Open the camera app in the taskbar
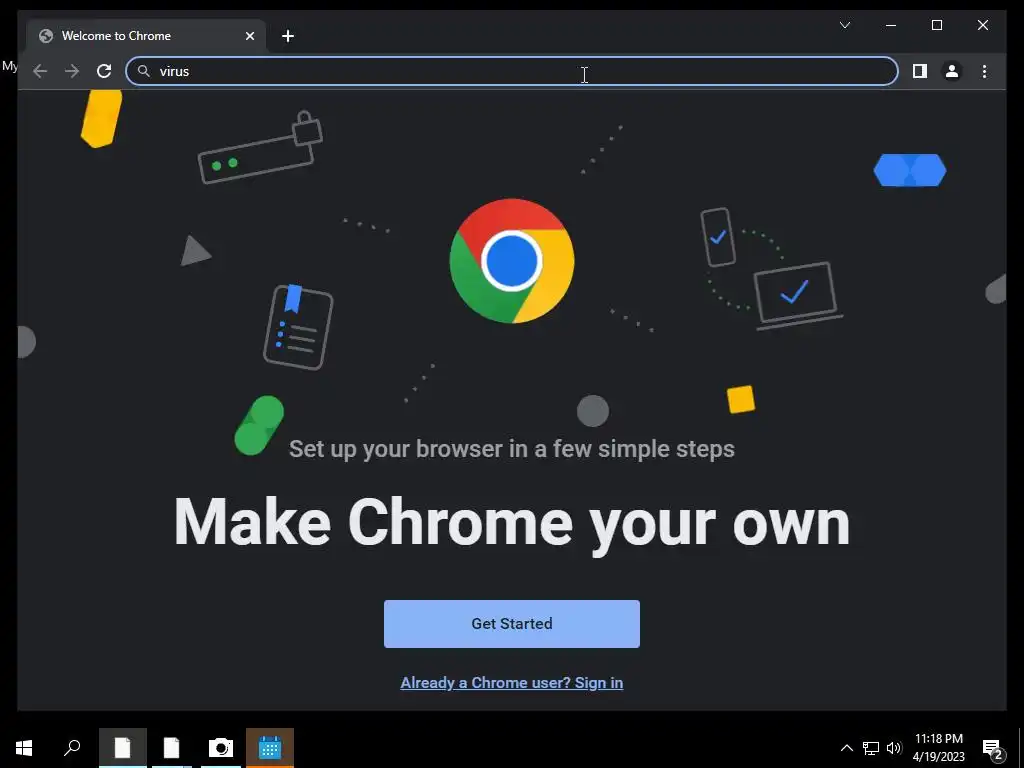 (221, 748)
